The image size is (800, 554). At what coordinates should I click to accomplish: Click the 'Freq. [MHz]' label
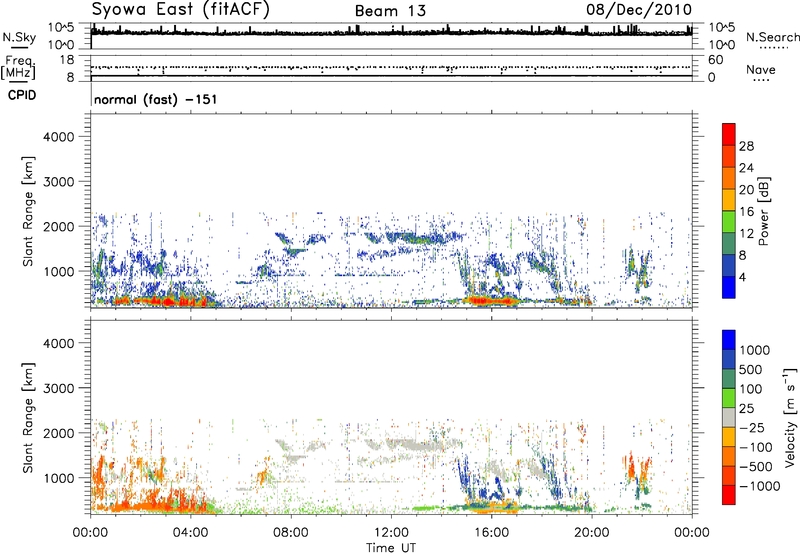coord(18,67)
